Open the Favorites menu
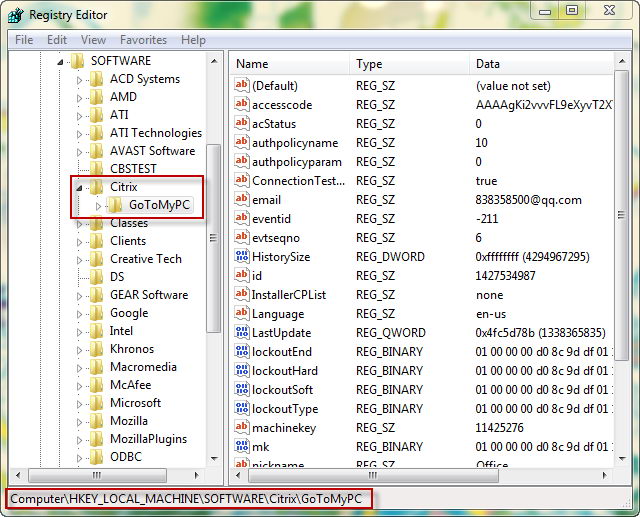Screen dimensions: 640x517 click(143, 40)
